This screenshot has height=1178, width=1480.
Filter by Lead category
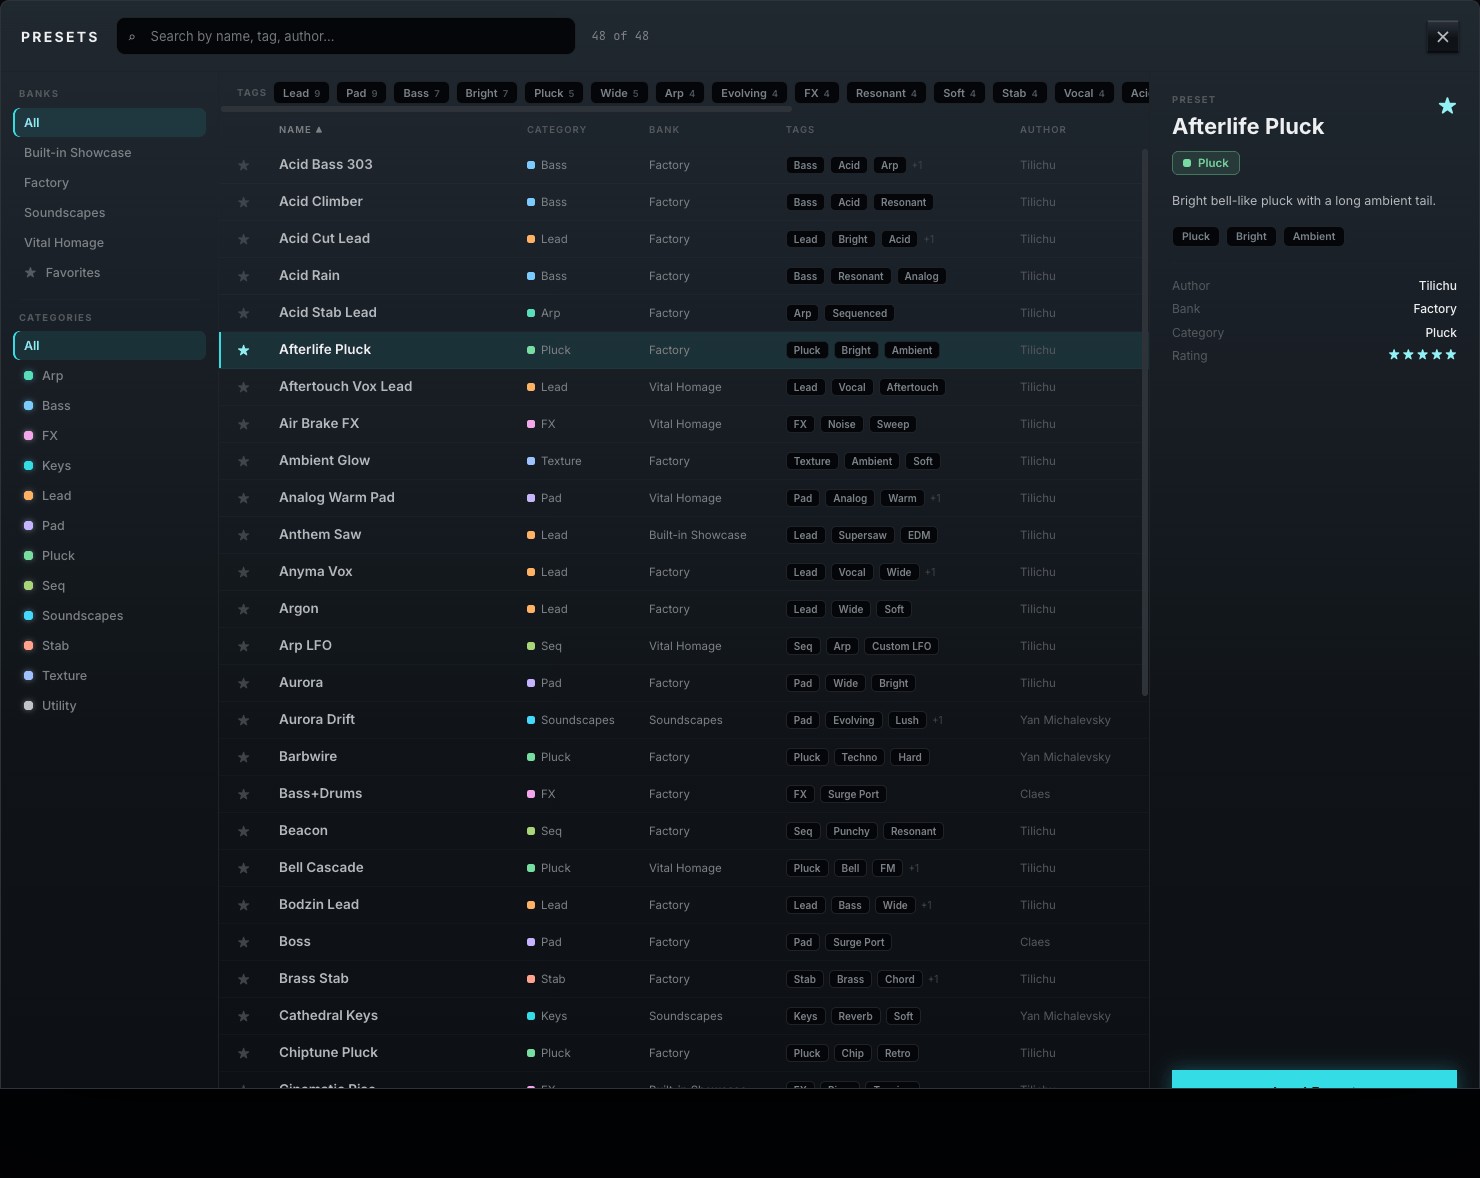click(110, 496)
